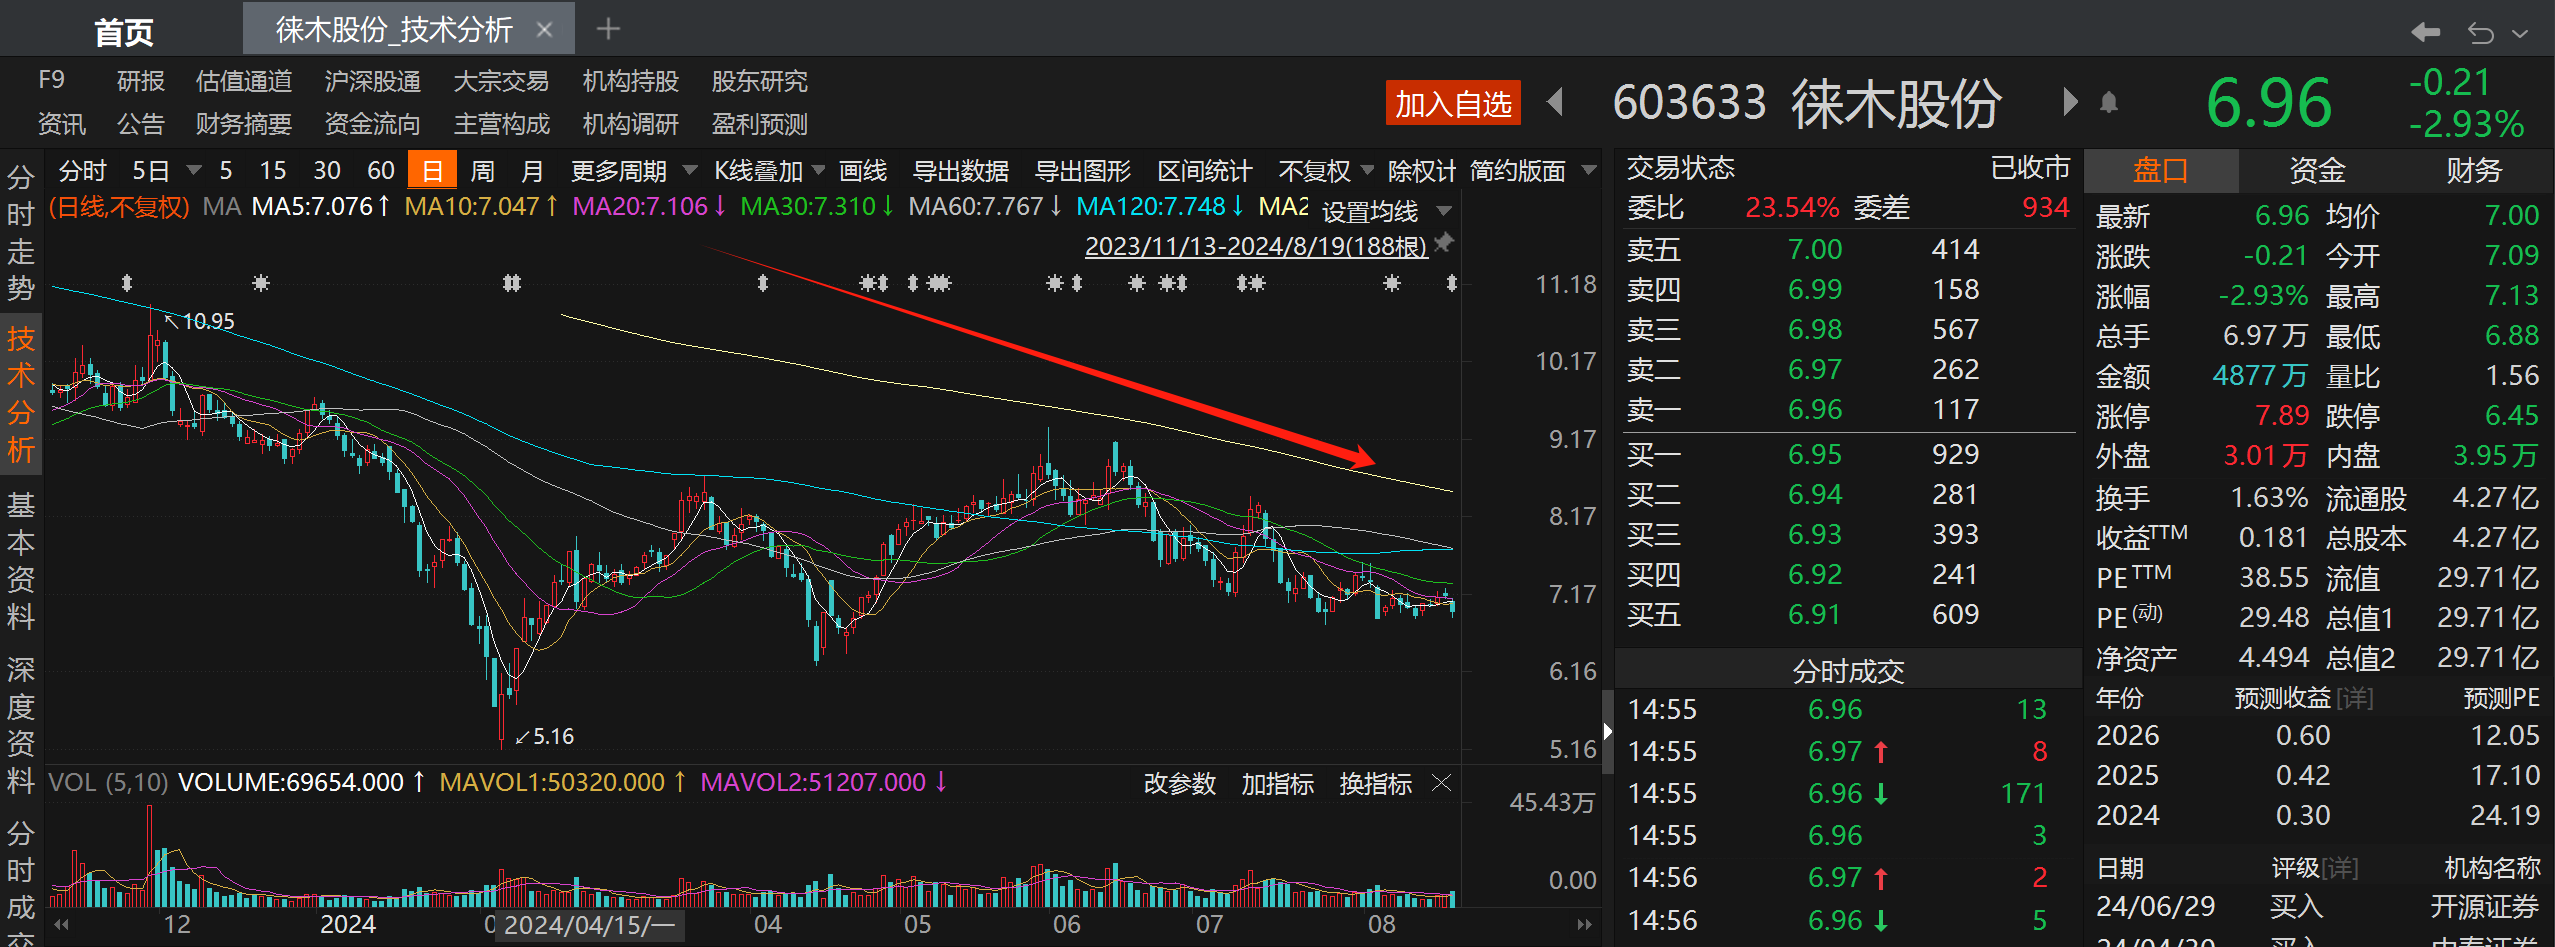This screenshot has height=947, width=2555.
Task: Enable the 60-minute chart period
Action: click(x=379, y=170)
